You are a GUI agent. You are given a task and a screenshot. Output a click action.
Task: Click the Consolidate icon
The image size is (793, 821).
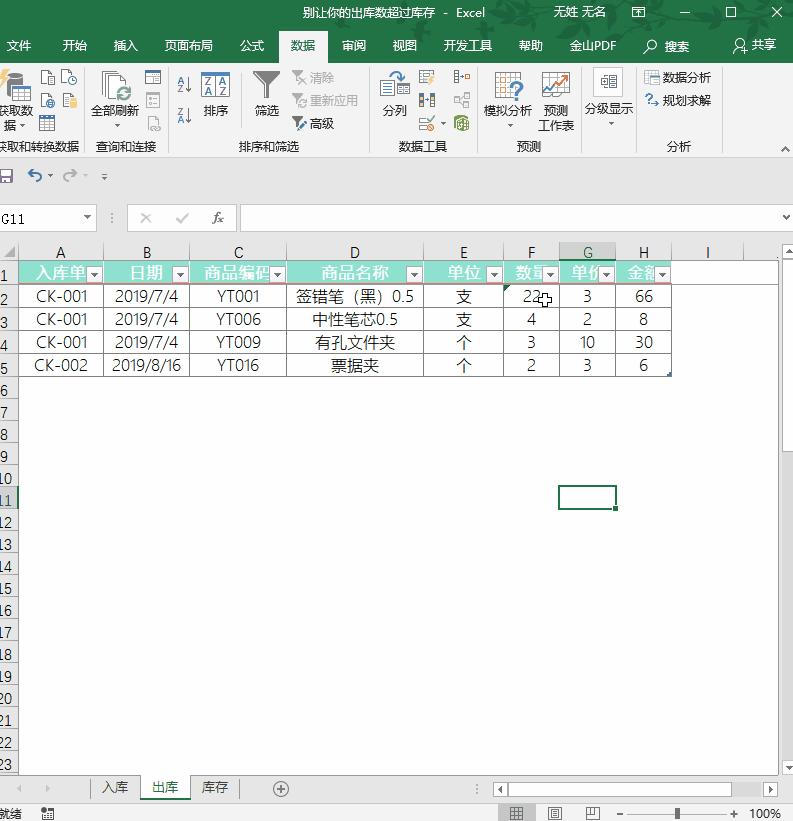(x=462, y=77)
